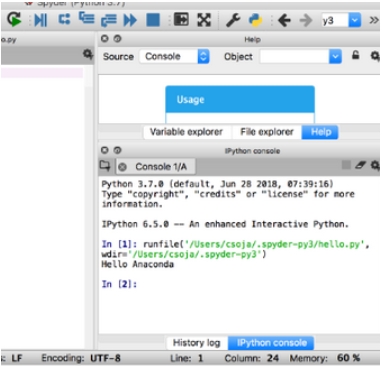Switch to the File explorer tab
382x366 pixels.
click(x=267, y=132)
